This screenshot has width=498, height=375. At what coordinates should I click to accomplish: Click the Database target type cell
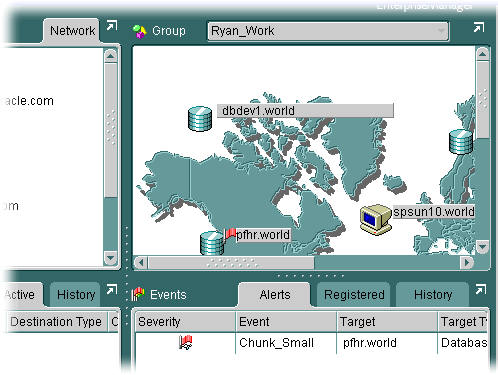[464, 343]
